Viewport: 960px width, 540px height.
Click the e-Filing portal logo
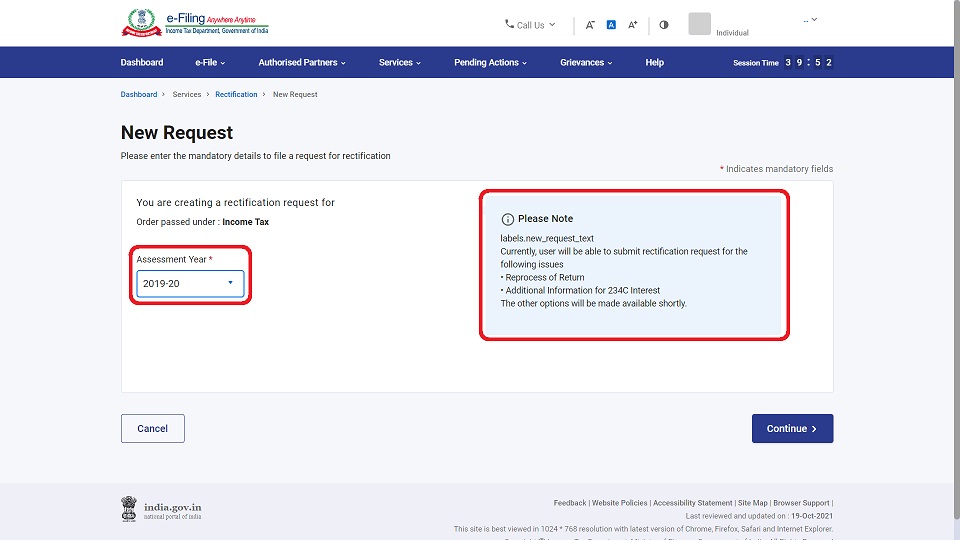(195, 23)
